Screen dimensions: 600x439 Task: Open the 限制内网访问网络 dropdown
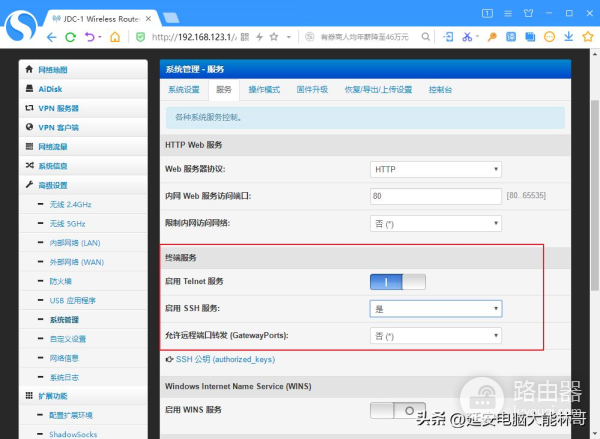(x=435, y=222)
